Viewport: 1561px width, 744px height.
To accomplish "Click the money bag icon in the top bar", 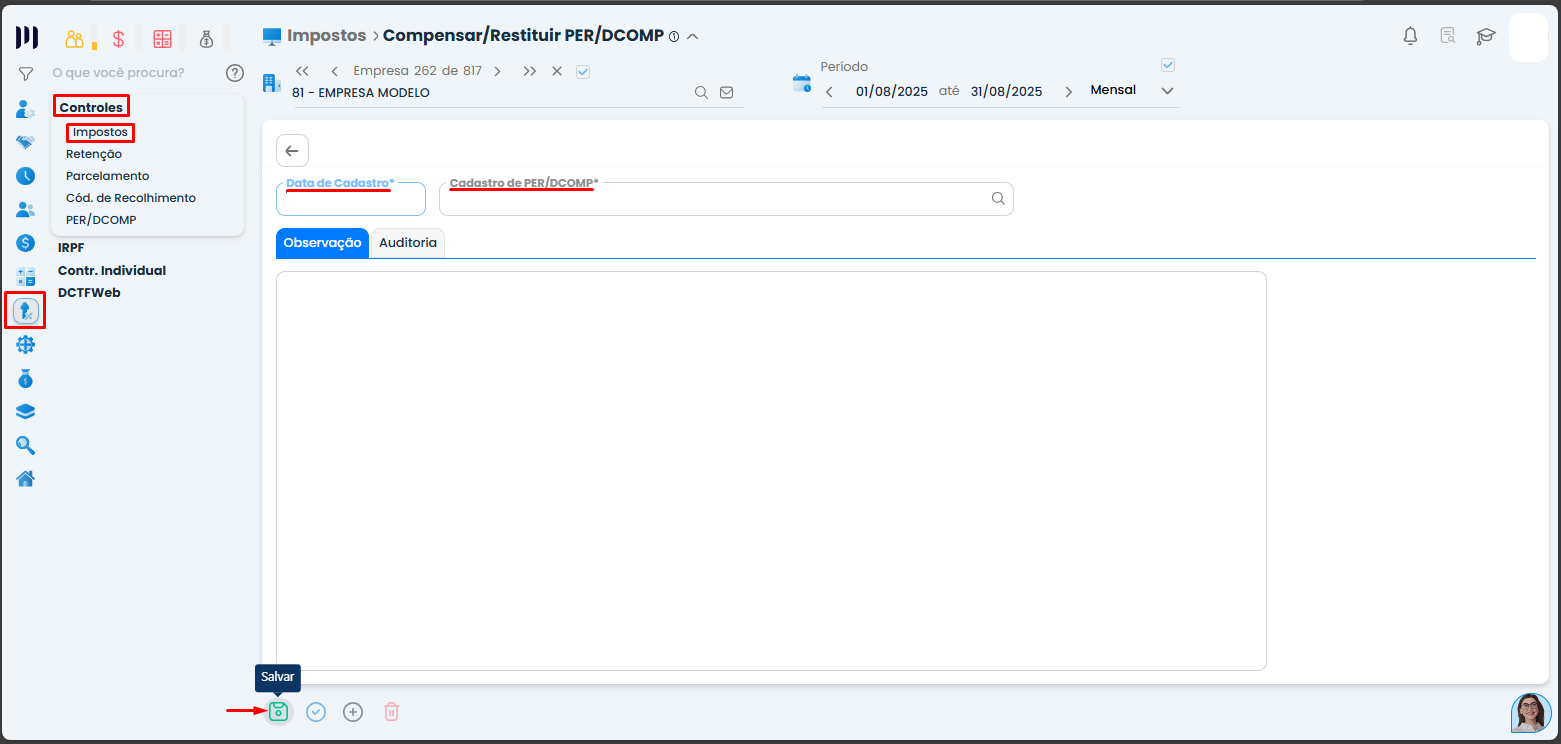I will click(x=206, y=39).
